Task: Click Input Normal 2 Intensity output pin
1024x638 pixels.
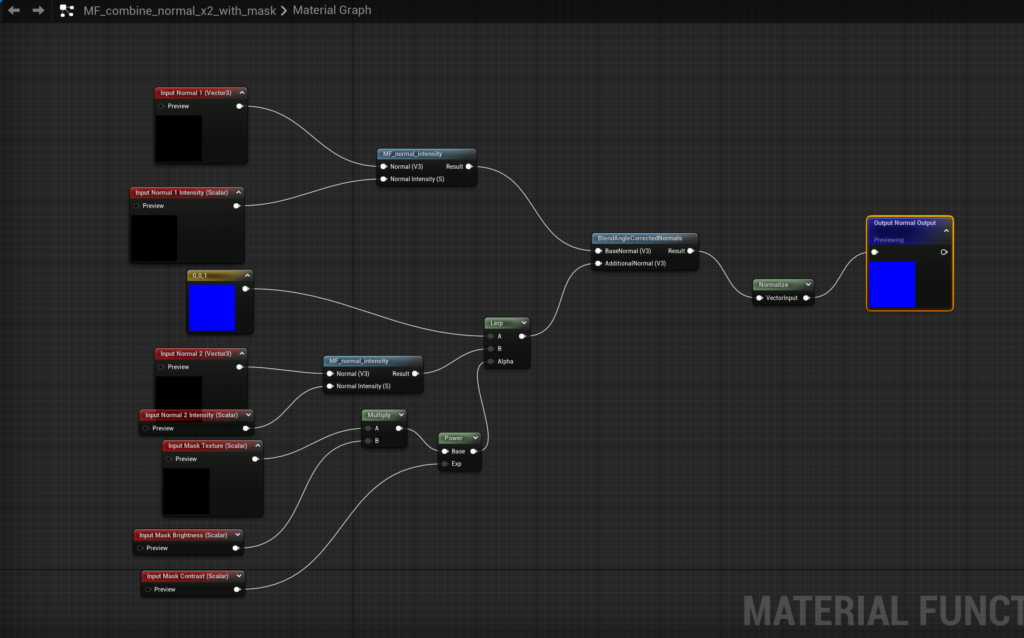Action: [246, 428]
